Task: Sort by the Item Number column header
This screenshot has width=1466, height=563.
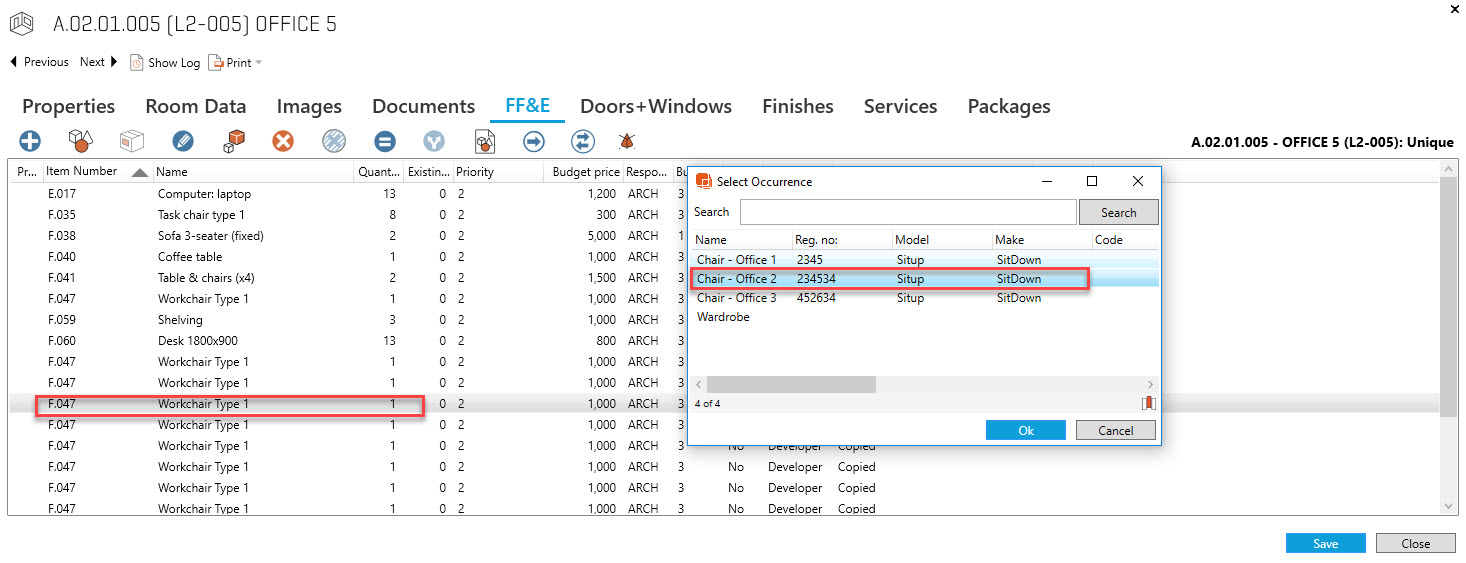Action: pyautogui.click(x=82, y=171)
